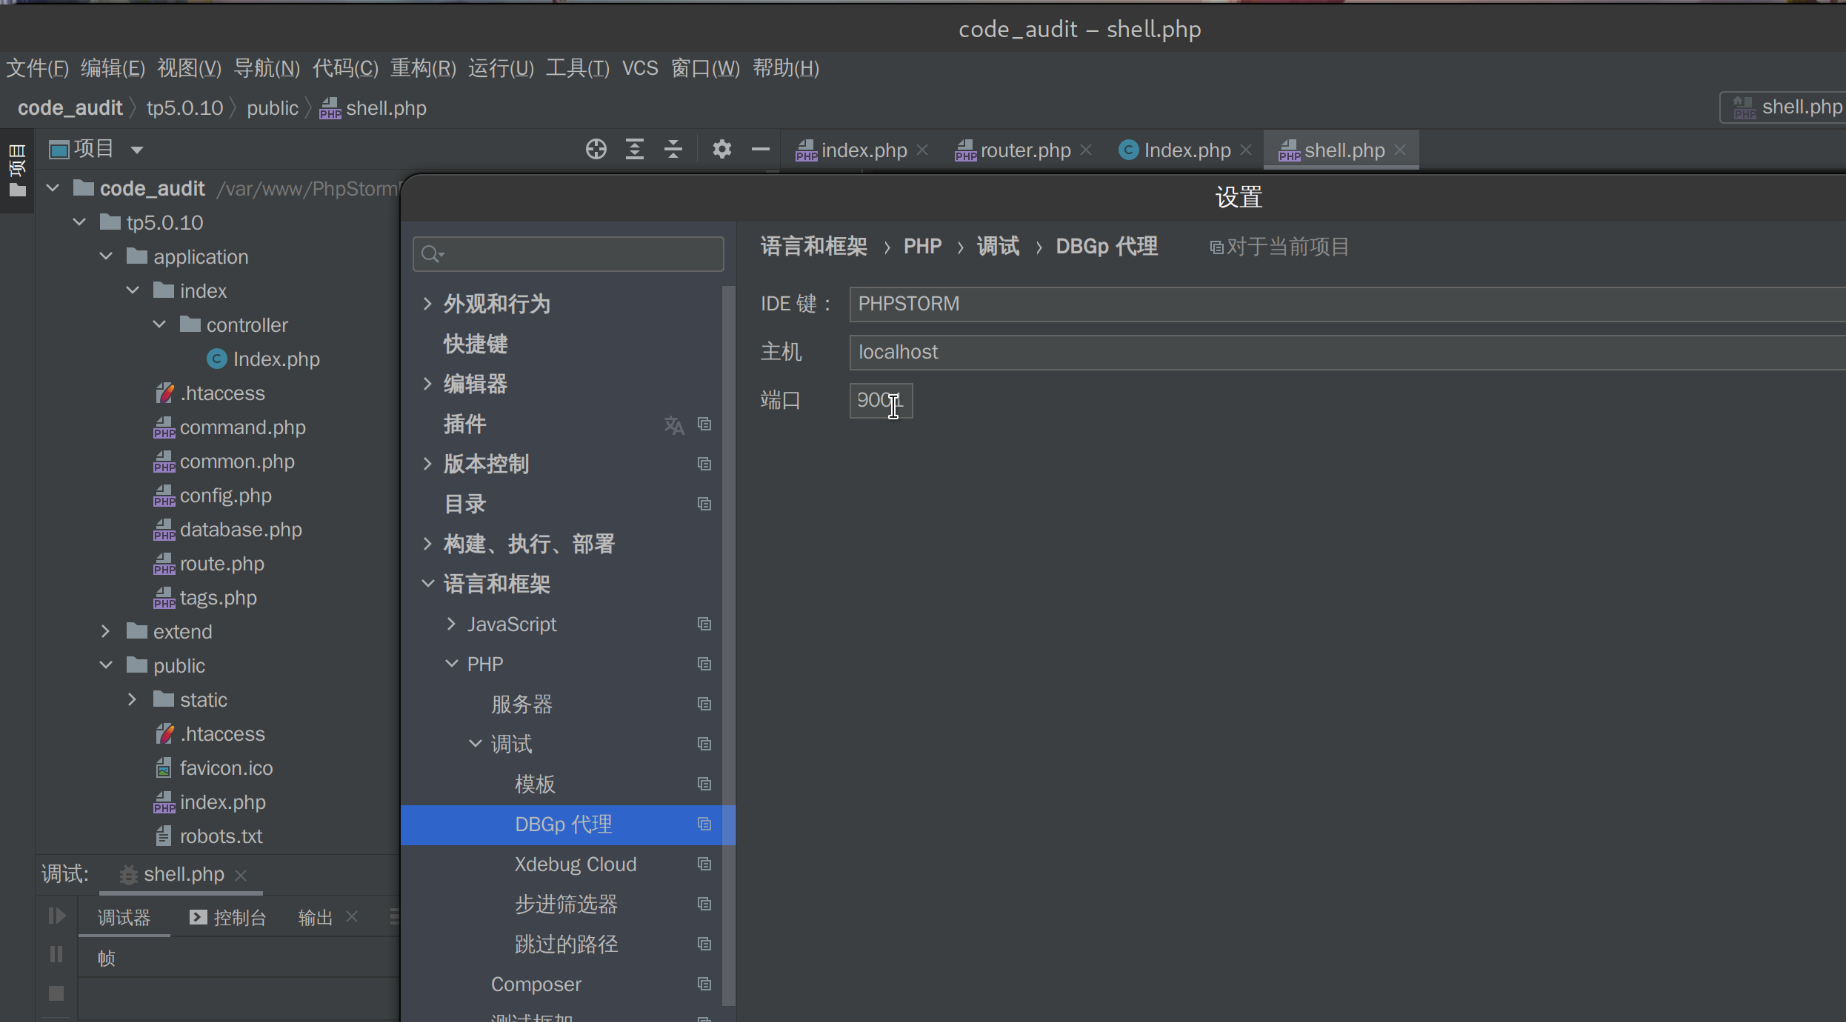
Task: Open the 重构(R) menu
Action: pos(423,68)
